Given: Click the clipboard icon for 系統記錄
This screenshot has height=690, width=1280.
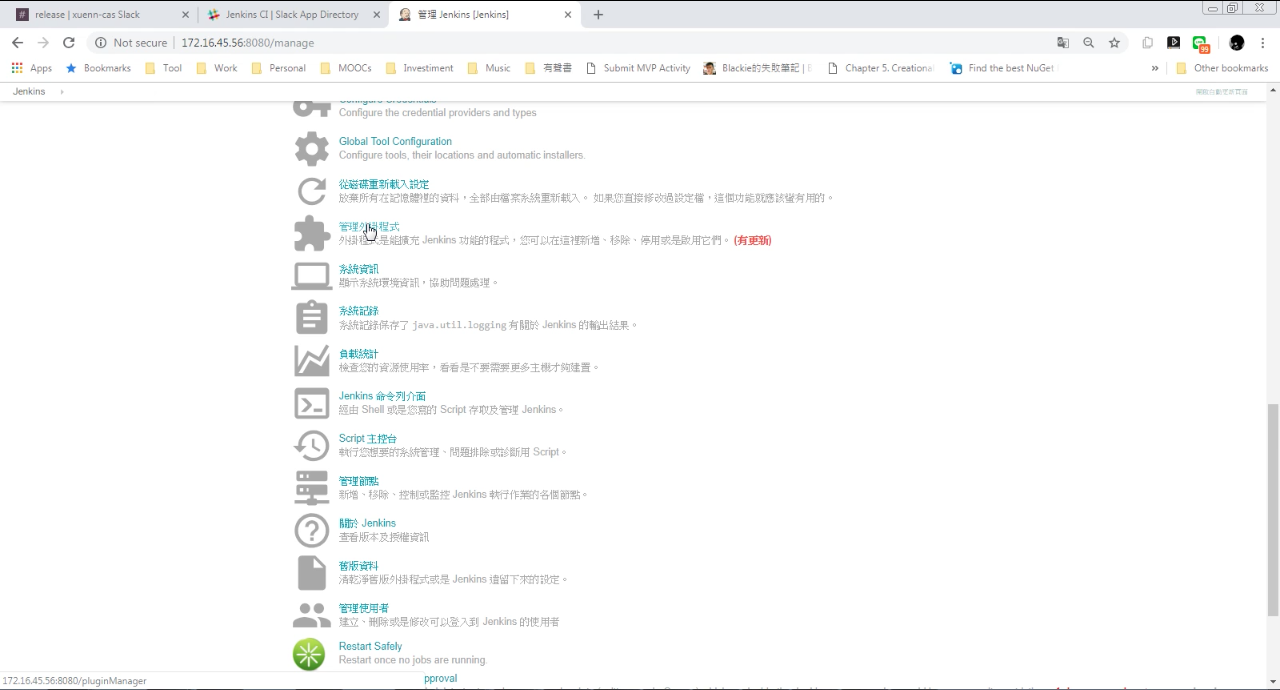Looking at the screenshot, I should (x=311, y=318).
